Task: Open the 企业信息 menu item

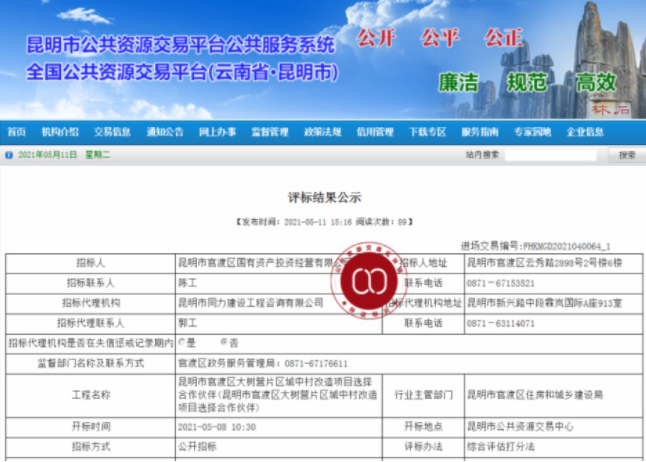Action: tap(585, 132)
